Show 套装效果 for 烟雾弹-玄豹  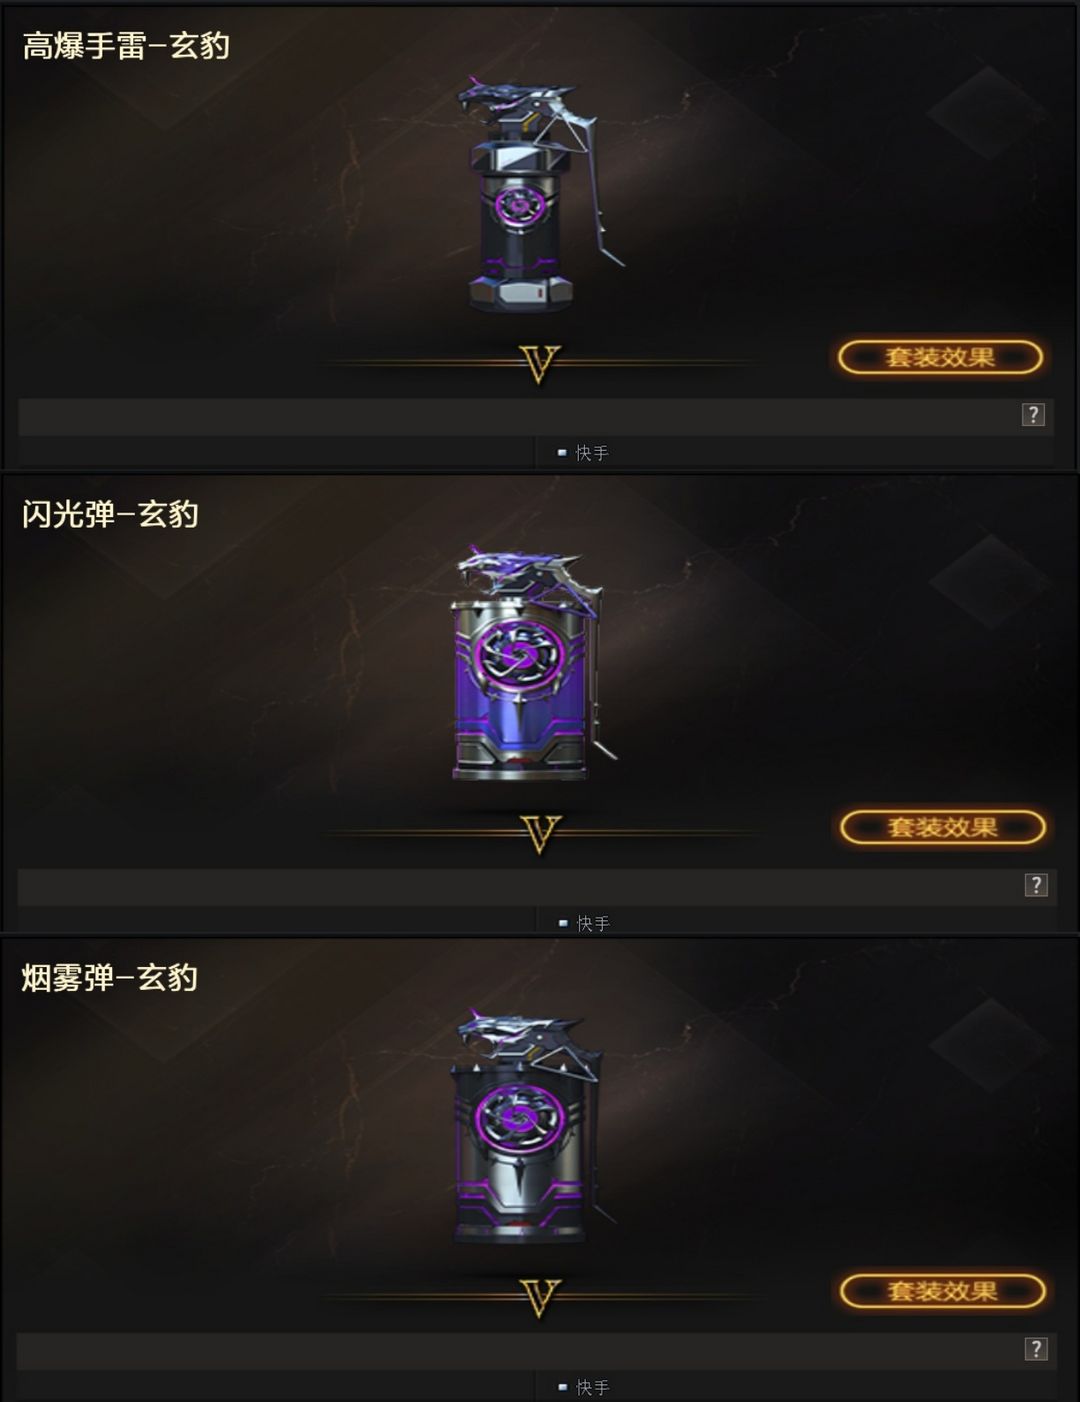[942, 1291]
